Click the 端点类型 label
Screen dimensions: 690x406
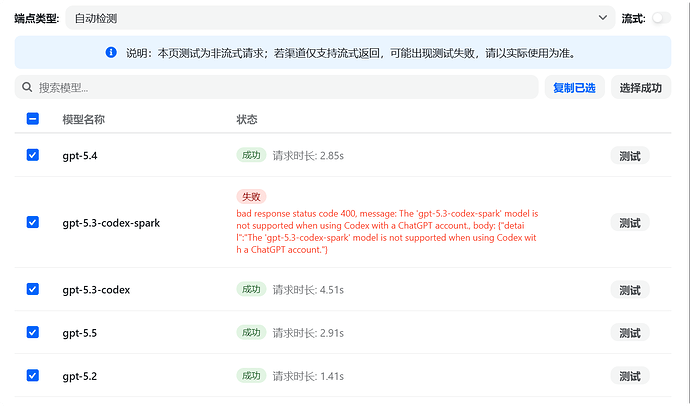(x=37, y=18)
